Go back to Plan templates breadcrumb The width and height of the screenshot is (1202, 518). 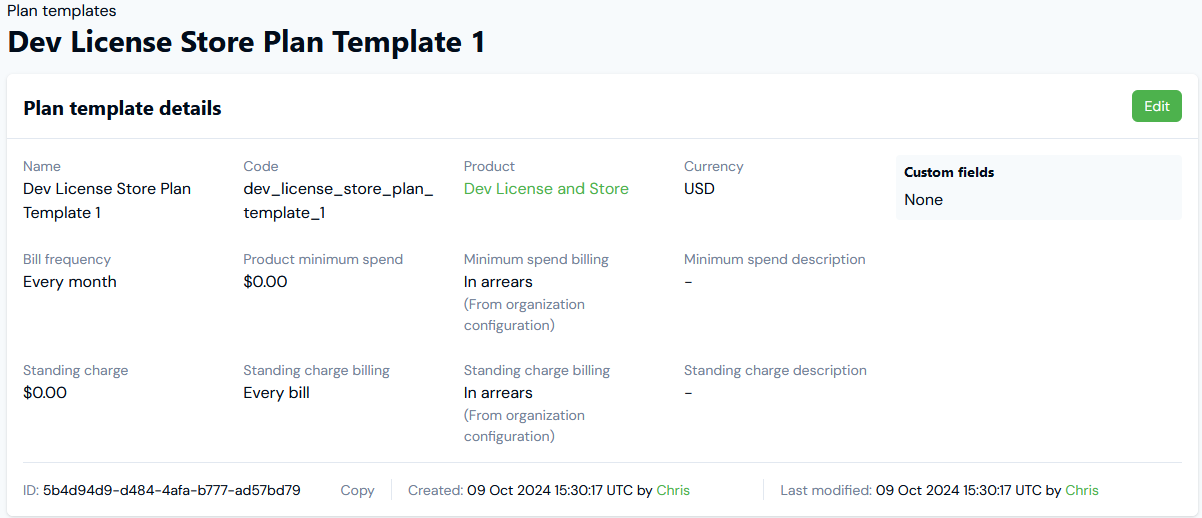(x=62, y=11)
